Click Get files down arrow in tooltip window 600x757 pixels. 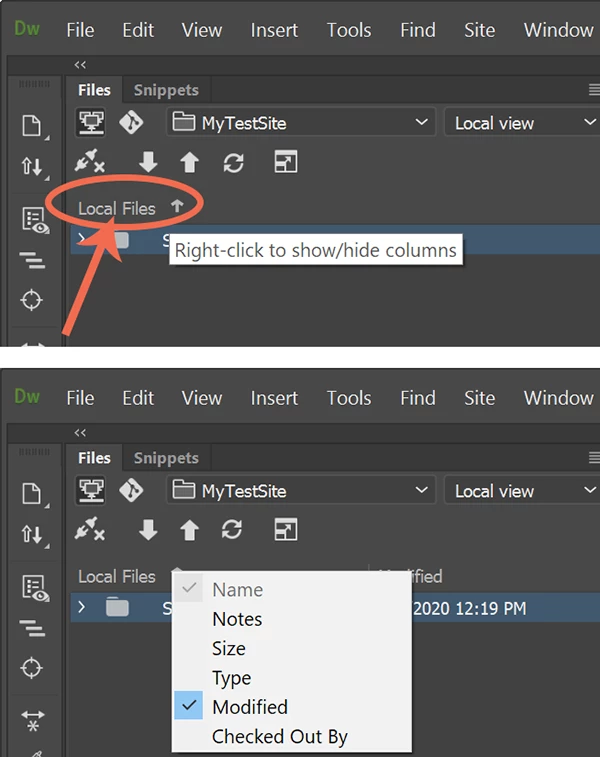tap(148, 162)
